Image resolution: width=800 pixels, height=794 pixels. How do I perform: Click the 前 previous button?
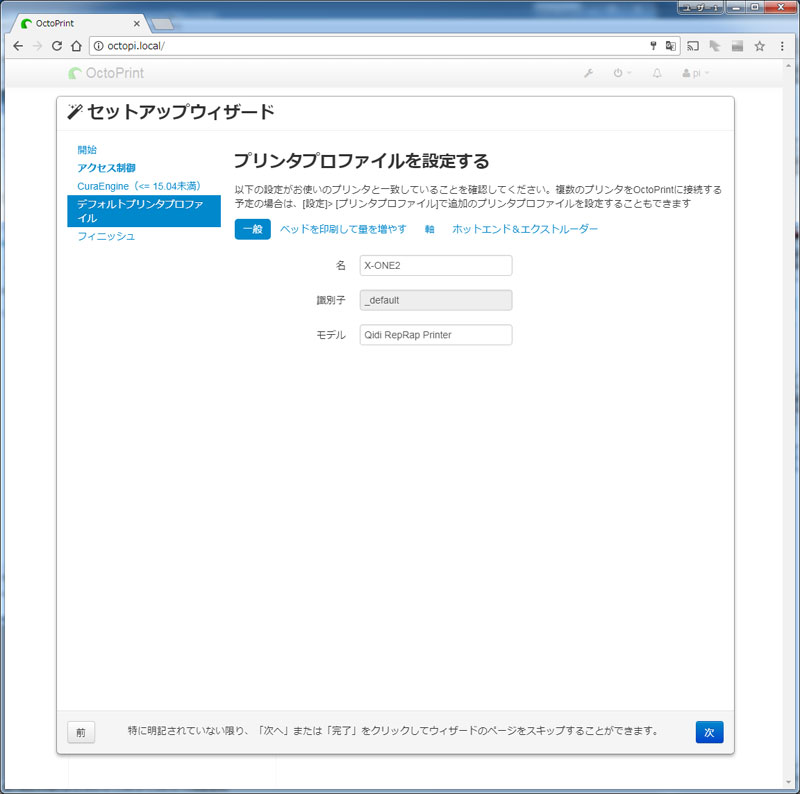81,732
